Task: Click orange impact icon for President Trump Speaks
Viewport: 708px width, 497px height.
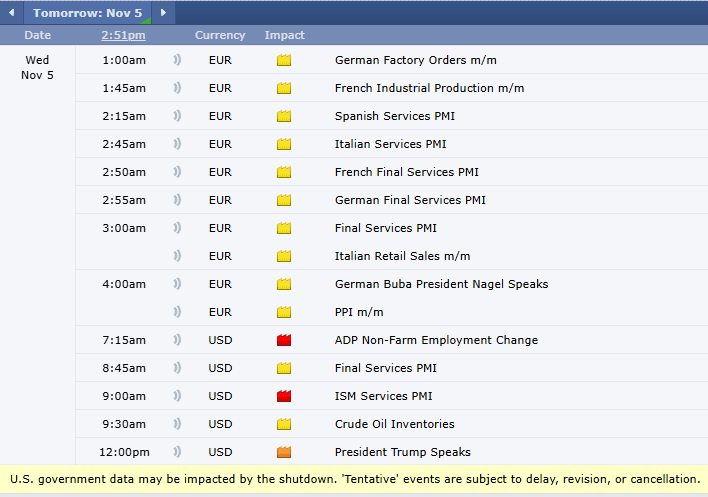Action: (284, 452)
